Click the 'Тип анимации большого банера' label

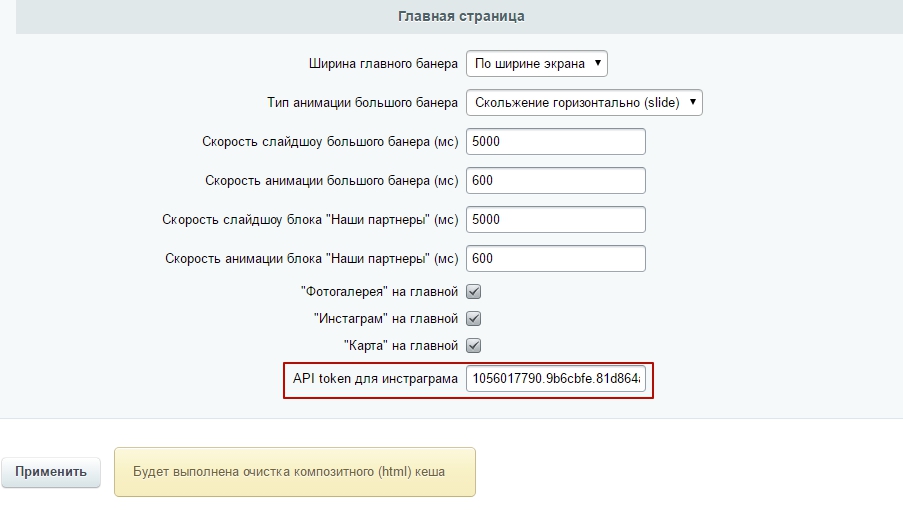[x=362, y=103]
